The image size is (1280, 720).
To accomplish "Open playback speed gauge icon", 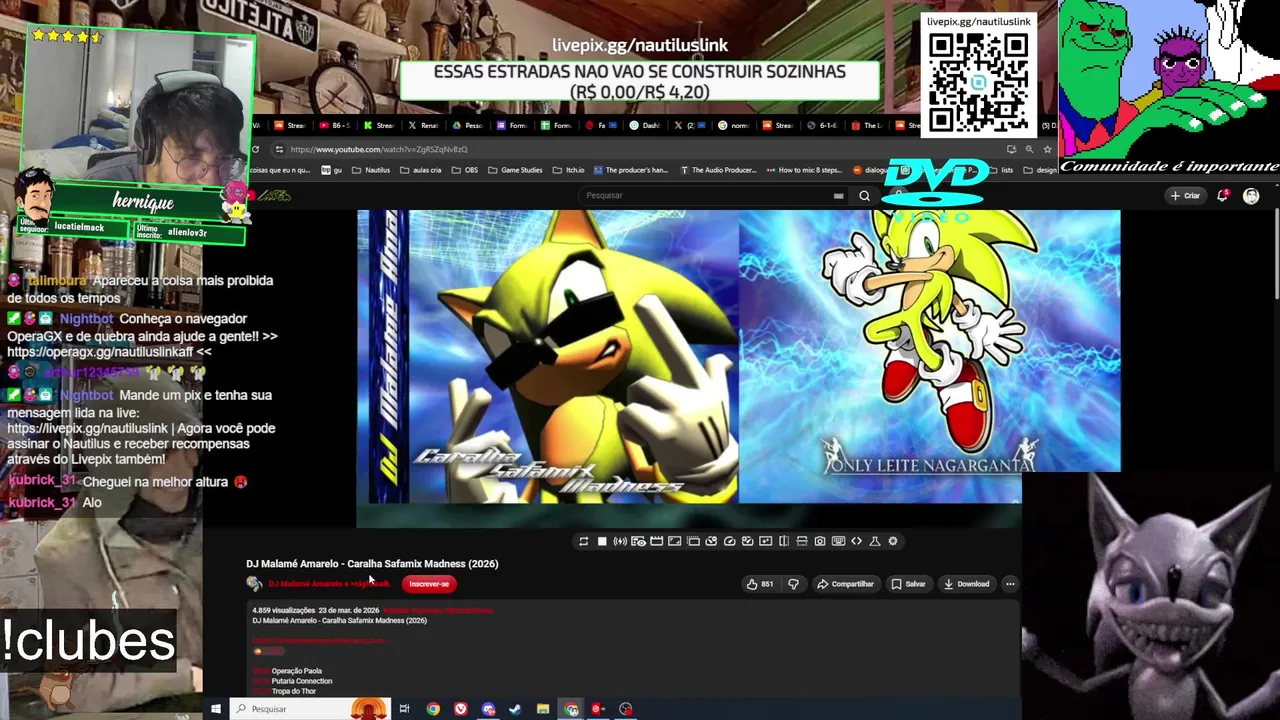I will (729, 541).
